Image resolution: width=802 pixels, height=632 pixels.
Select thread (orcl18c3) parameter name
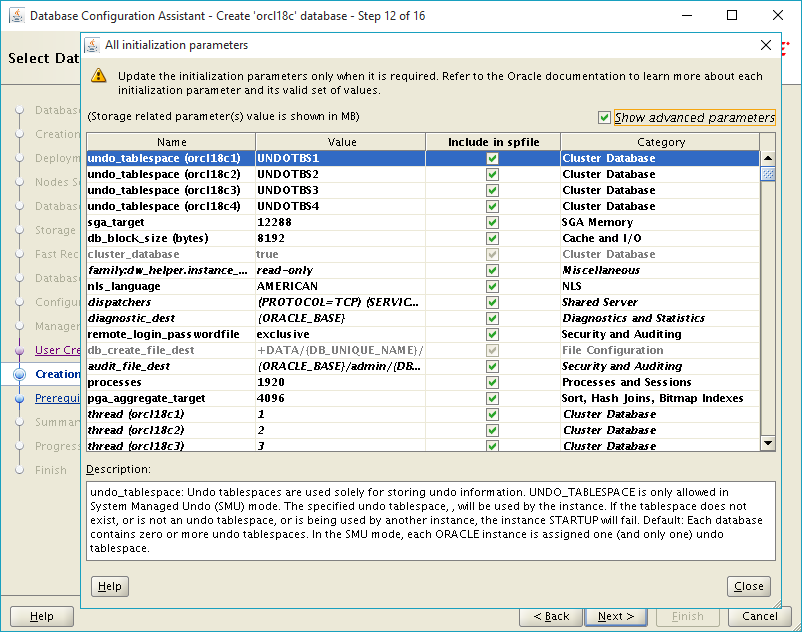pos(171,445)
